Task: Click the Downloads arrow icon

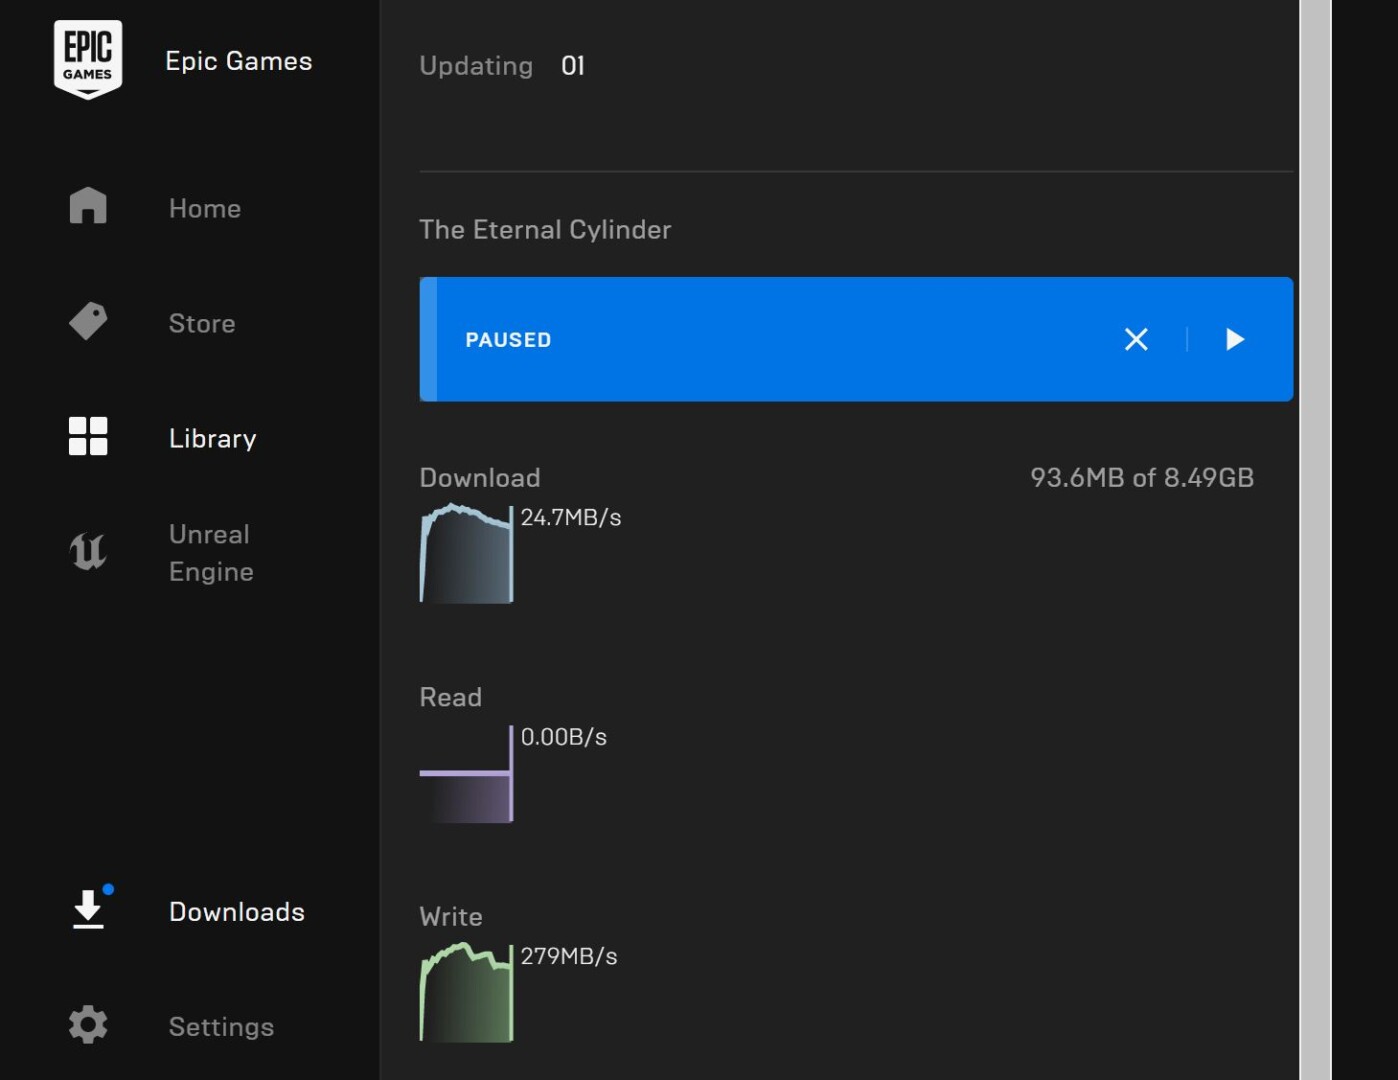Action: (x=88, y=910)
